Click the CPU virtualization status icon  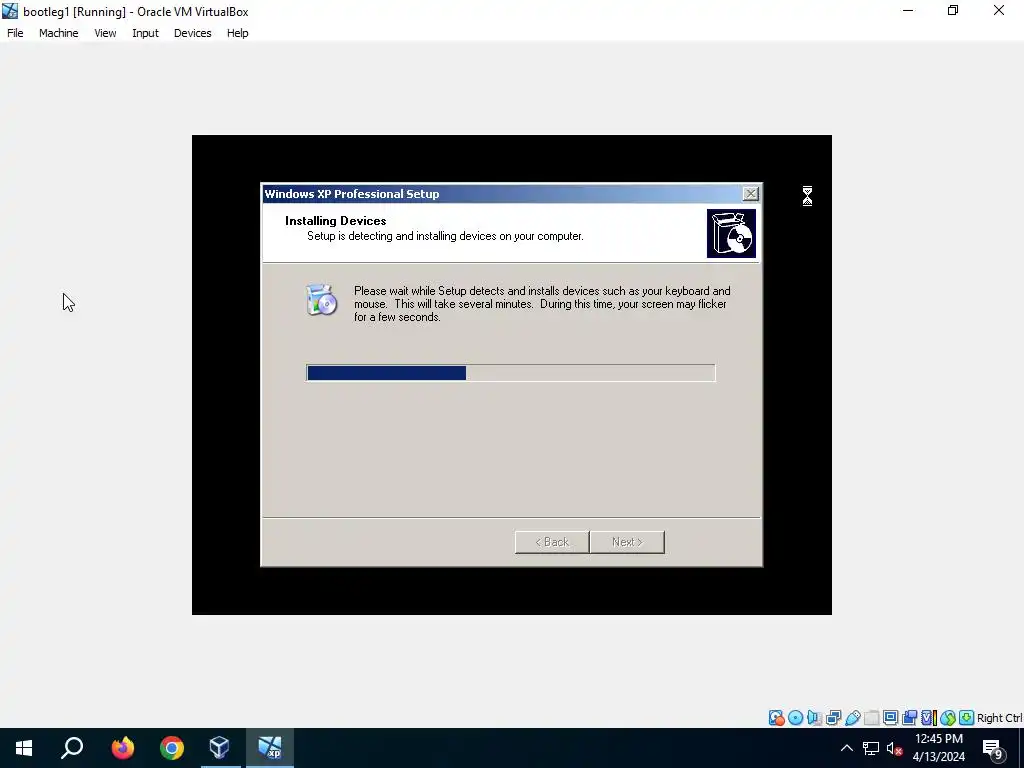click(928, 718)
